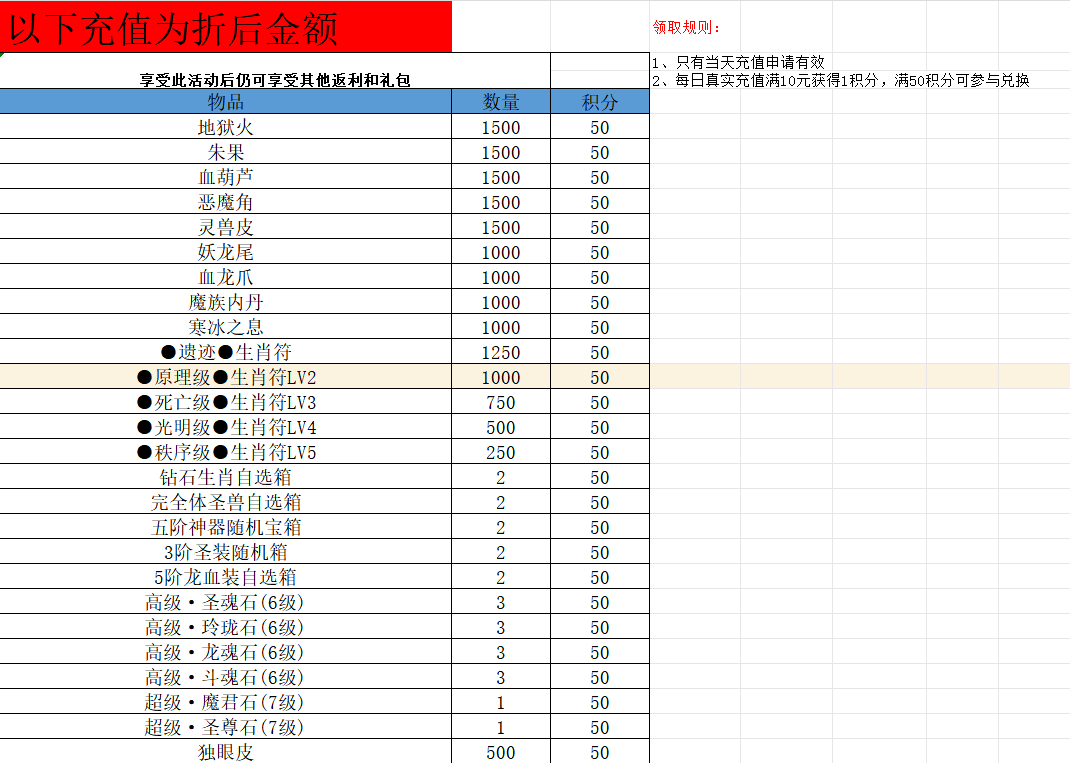Select the 魔族内丹 item cell
Viewport: 1070px width, 763px height.
[x=225, y=302]
